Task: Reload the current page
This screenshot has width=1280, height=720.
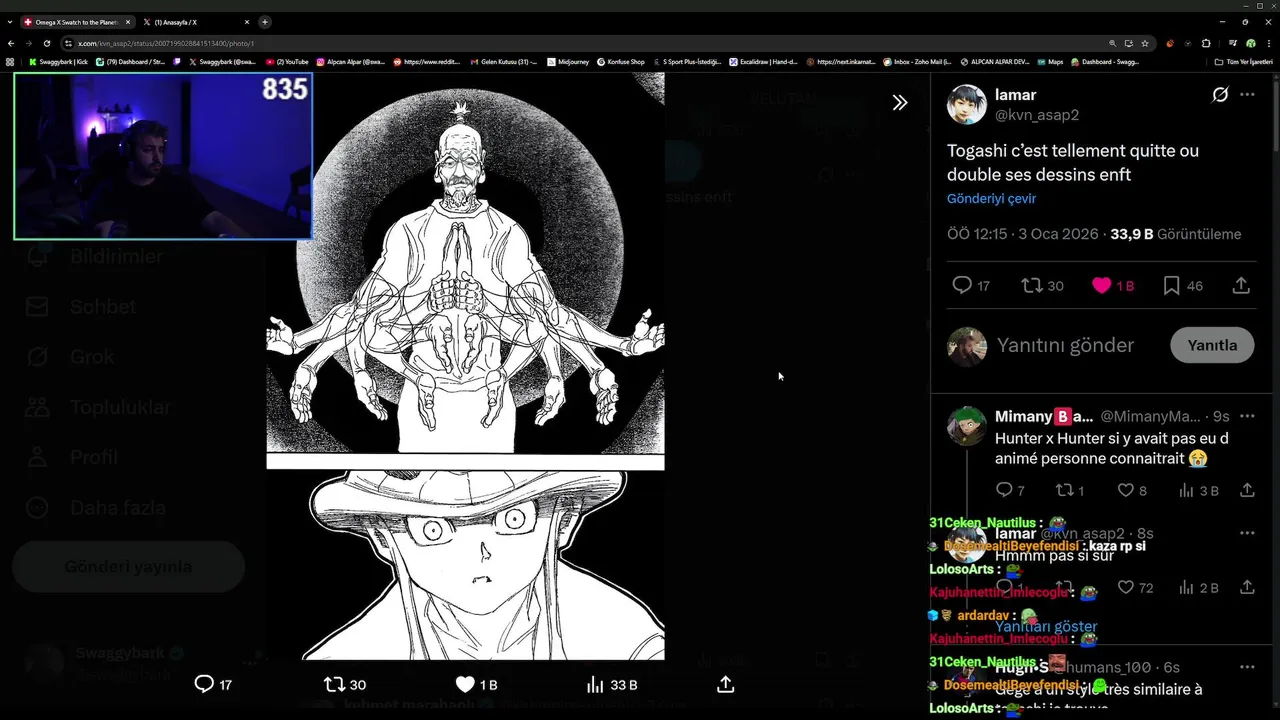Action: click(46, 43)
